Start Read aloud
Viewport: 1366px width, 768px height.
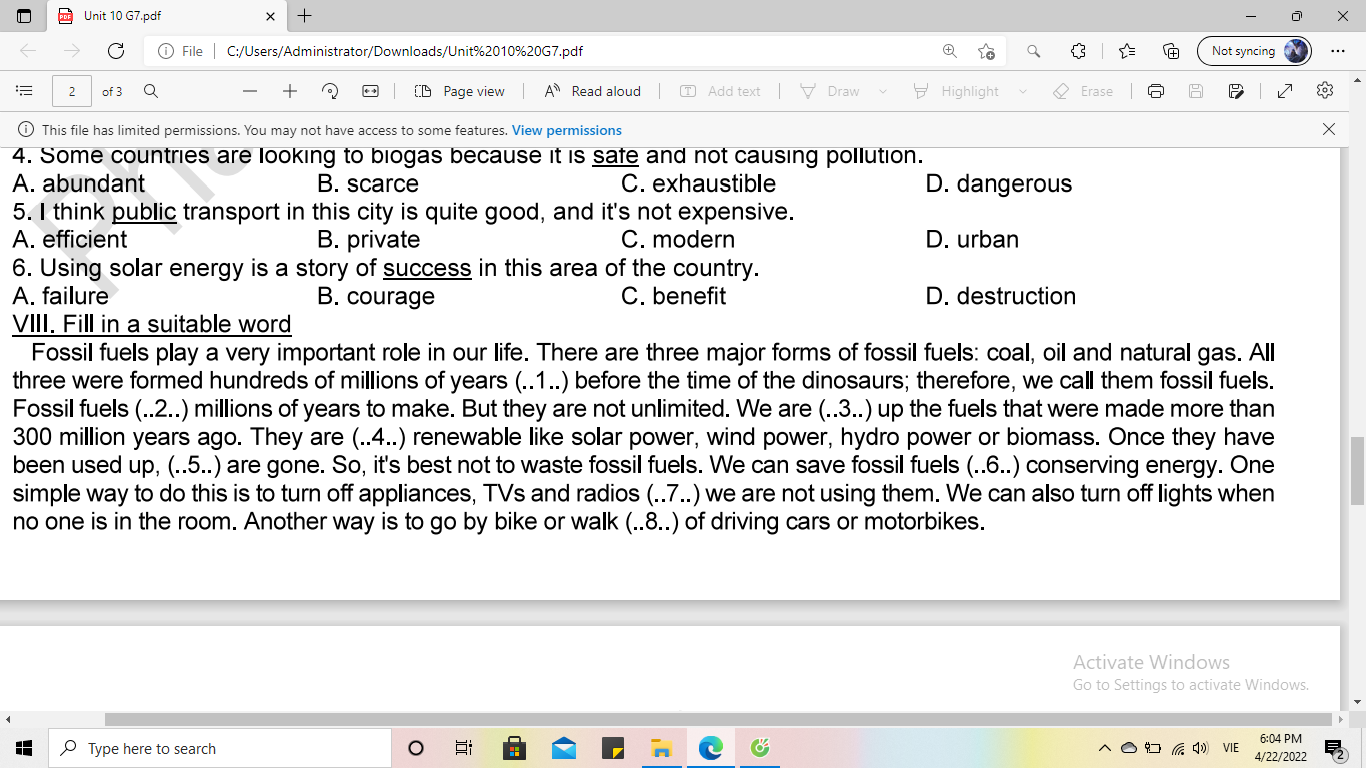click(592, 91)
